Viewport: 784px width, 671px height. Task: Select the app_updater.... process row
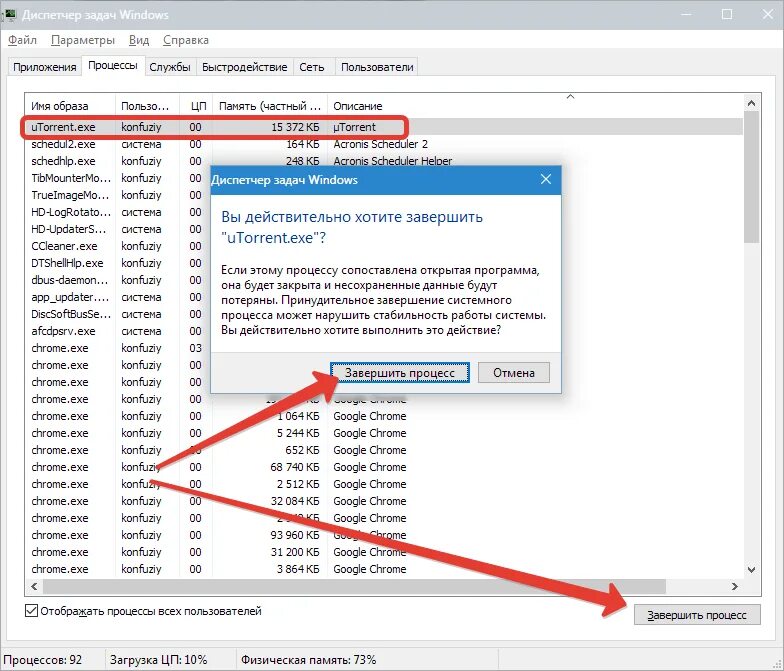[x=118, y=297]
